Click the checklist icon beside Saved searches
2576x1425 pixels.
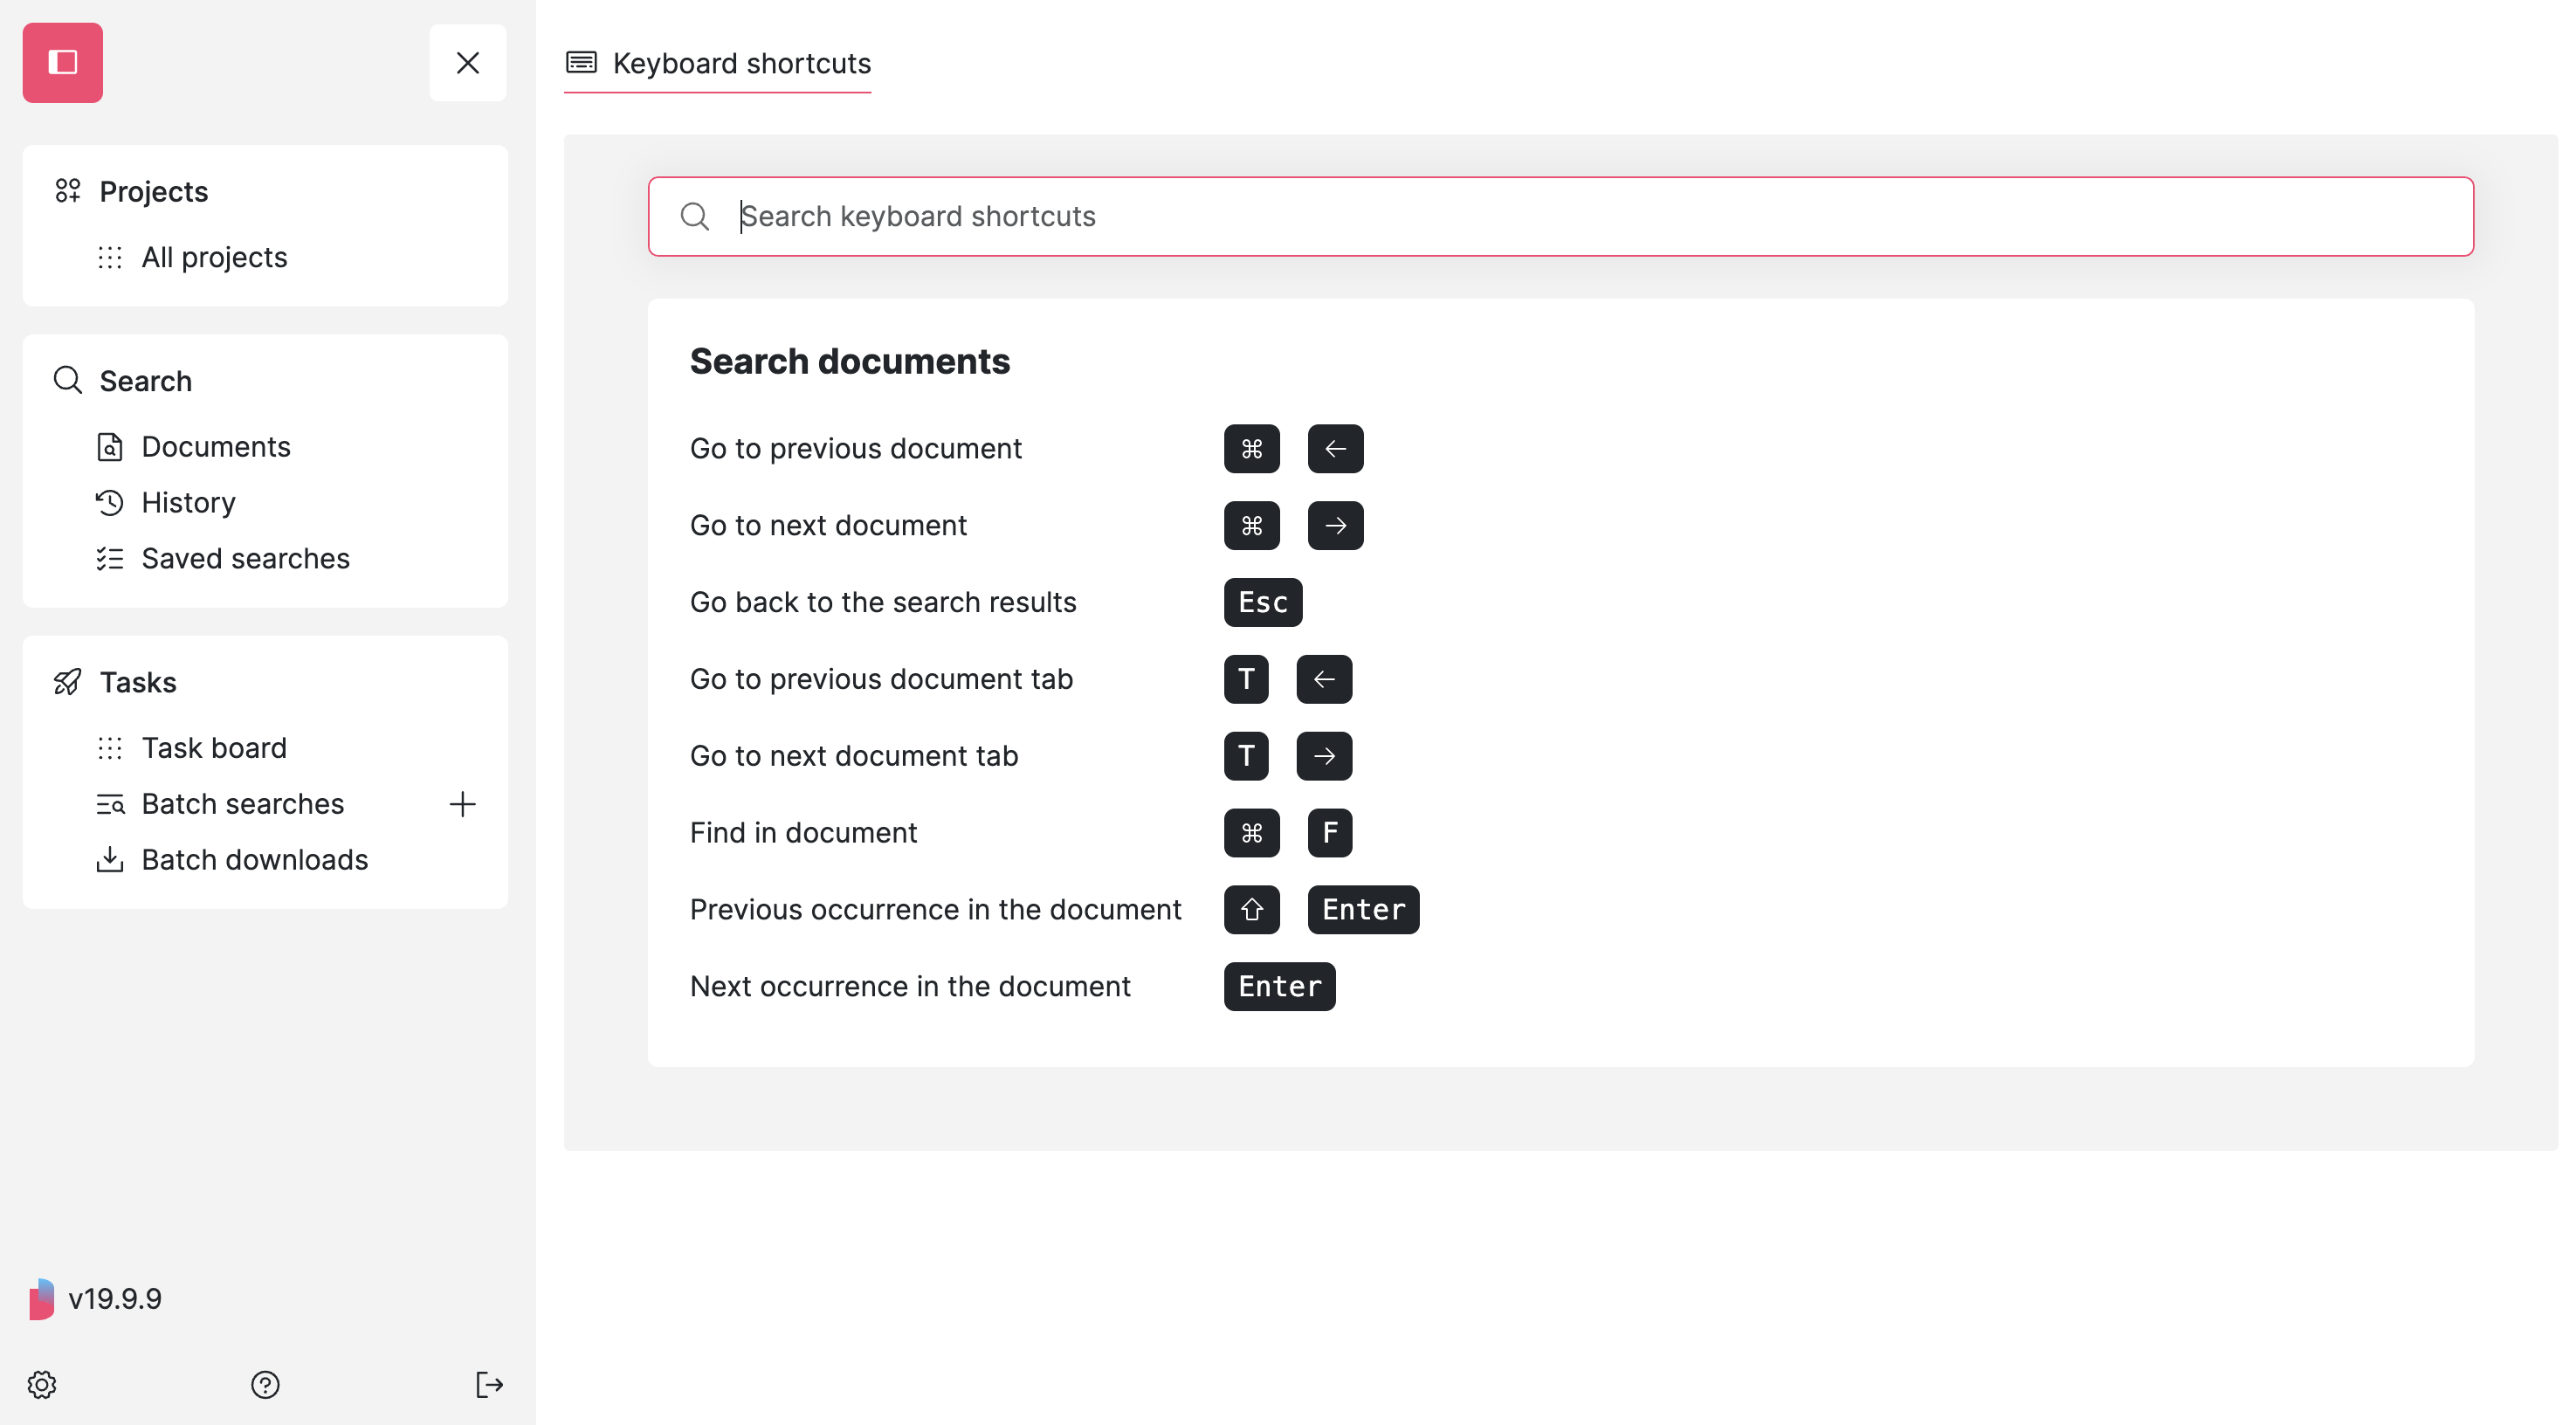(x=110, y=558)
